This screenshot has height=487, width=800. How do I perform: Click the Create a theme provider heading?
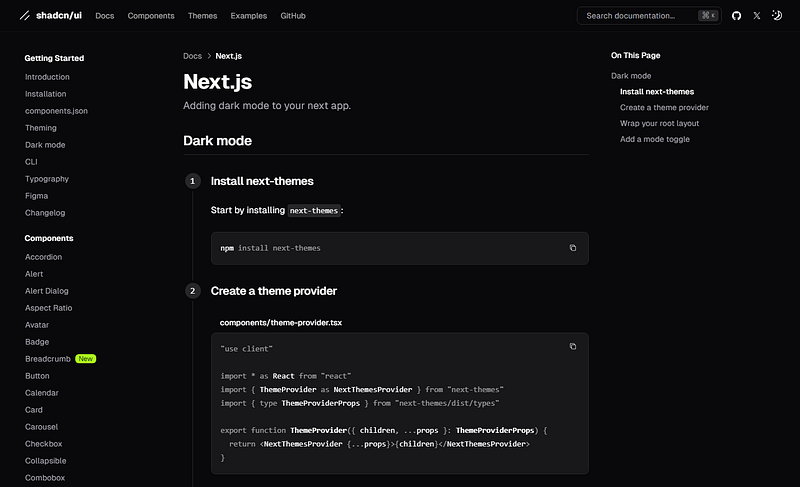pos(273,291)
